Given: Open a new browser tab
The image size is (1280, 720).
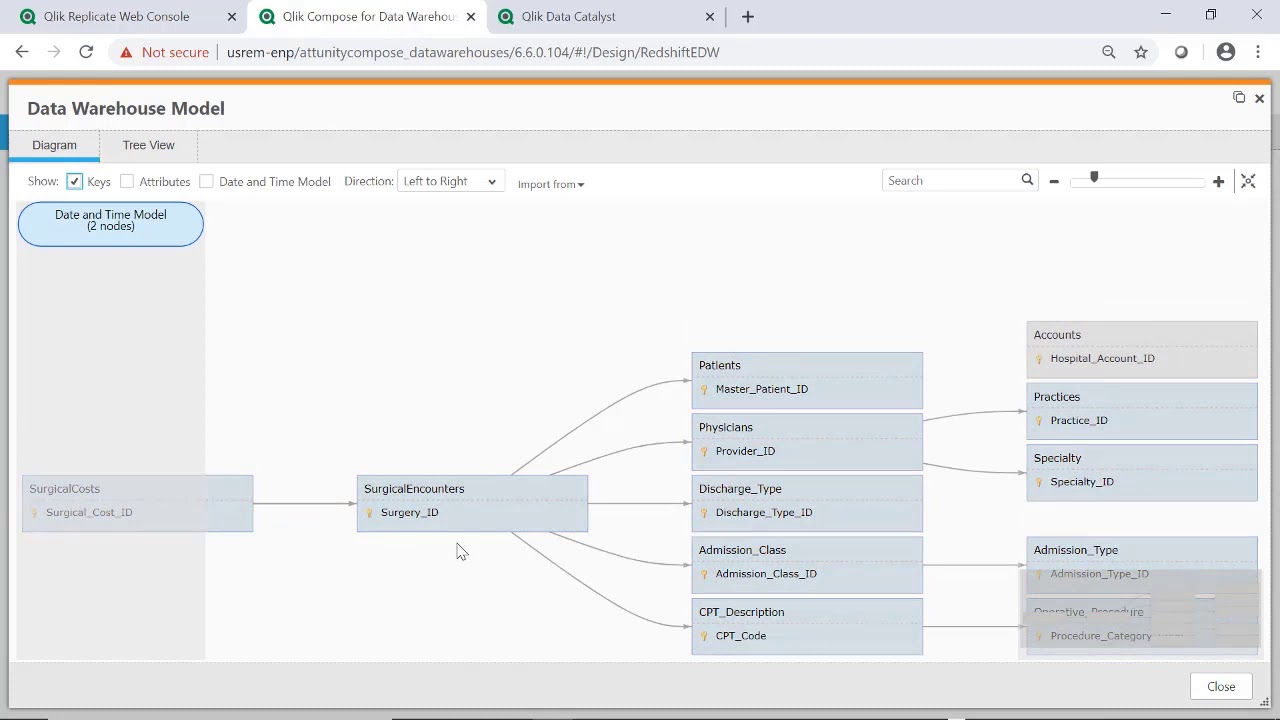Looking at the screenshot, I should [747, 17].
